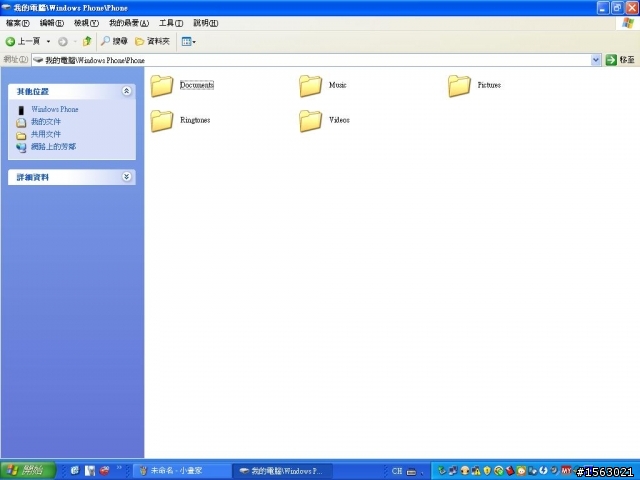Screen dimensions: 640x480
Task: Click the Network Places globe icon in sidebar
Action: [x=21, y=148]
